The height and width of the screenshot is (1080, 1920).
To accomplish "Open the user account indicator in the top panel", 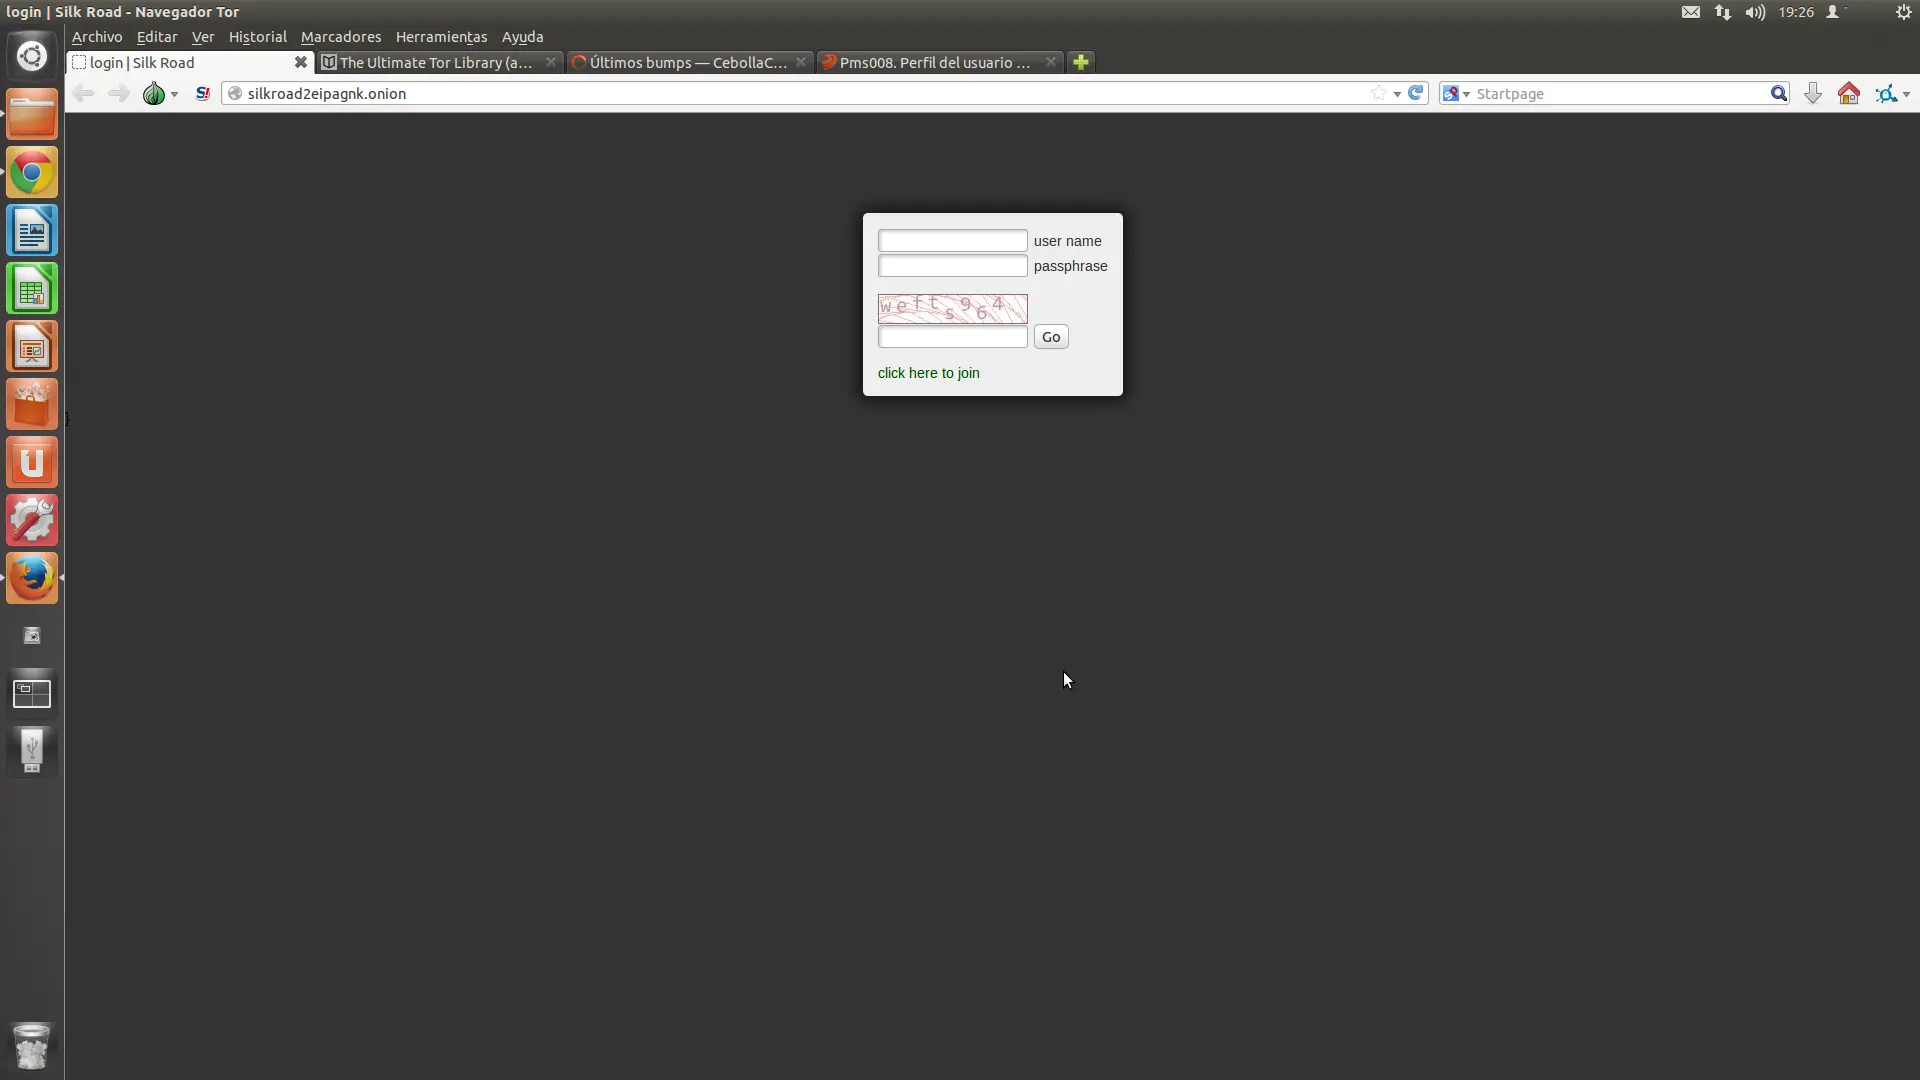I will [1833, 12].
